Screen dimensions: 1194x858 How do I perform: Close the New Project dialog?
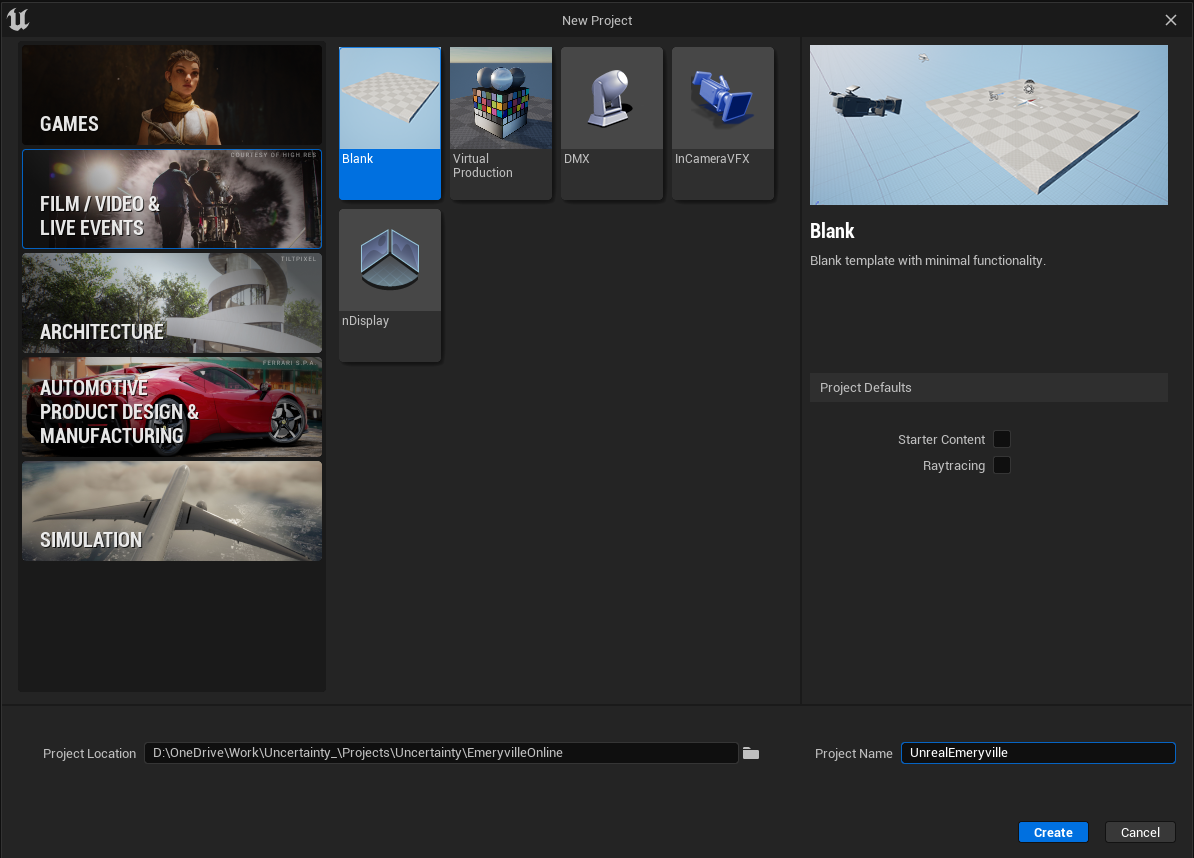(1171, 20)
